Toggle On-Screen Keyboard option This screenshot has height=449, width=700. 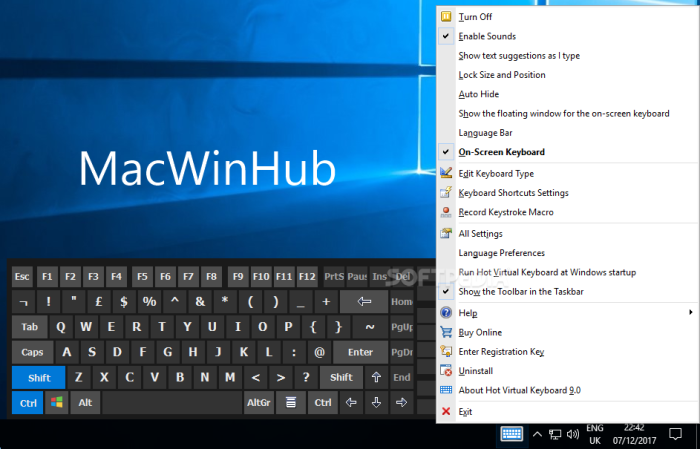[x=567, y=152]
